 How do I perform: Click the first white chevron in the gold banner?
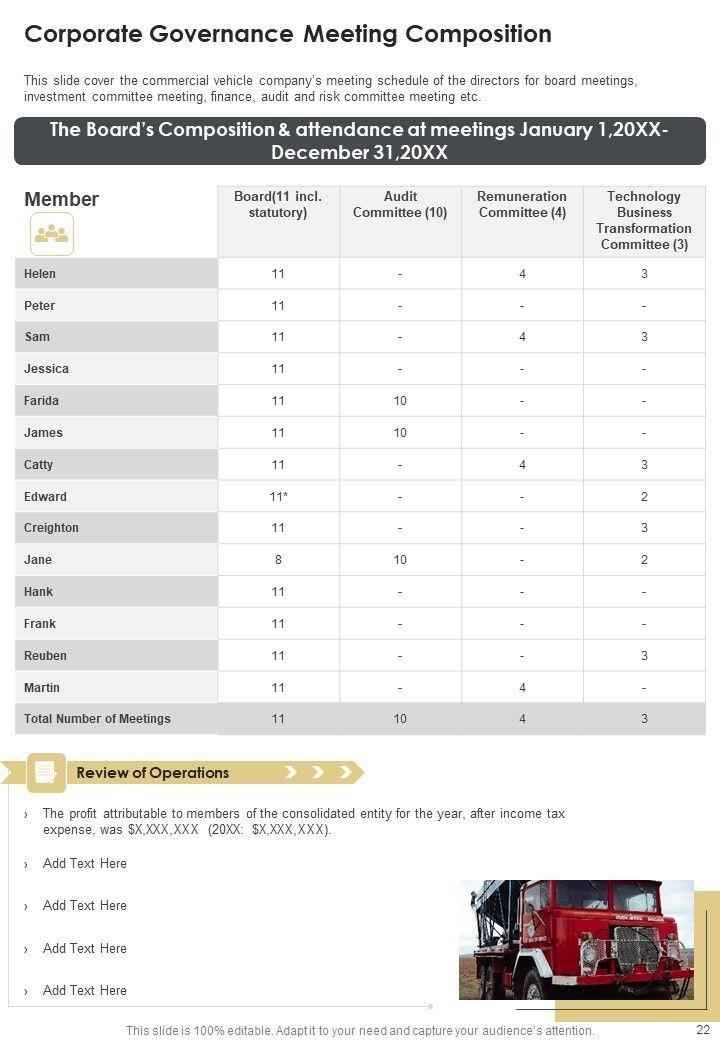coord(292,772)
